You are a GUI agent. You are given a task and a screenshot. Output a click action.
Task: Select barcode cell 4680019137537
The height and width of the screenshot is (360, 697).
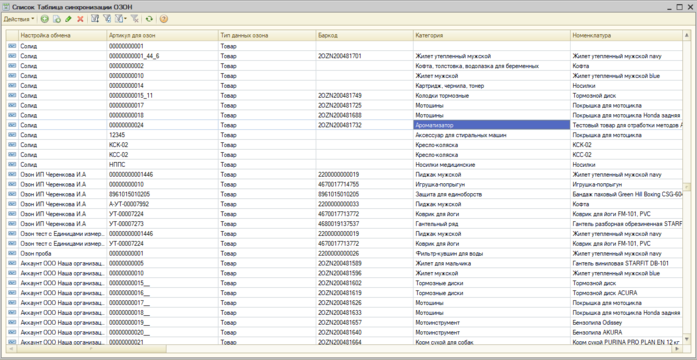pos(365,224)
